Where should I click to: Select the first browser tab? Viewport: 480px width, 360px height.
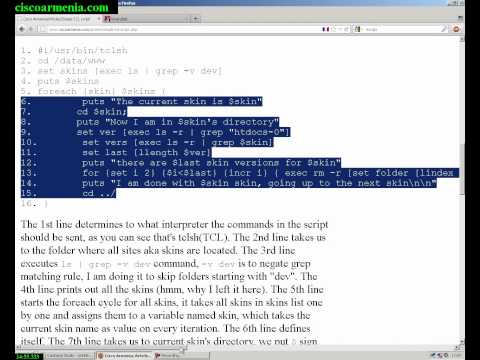click(x=60, y=19)
